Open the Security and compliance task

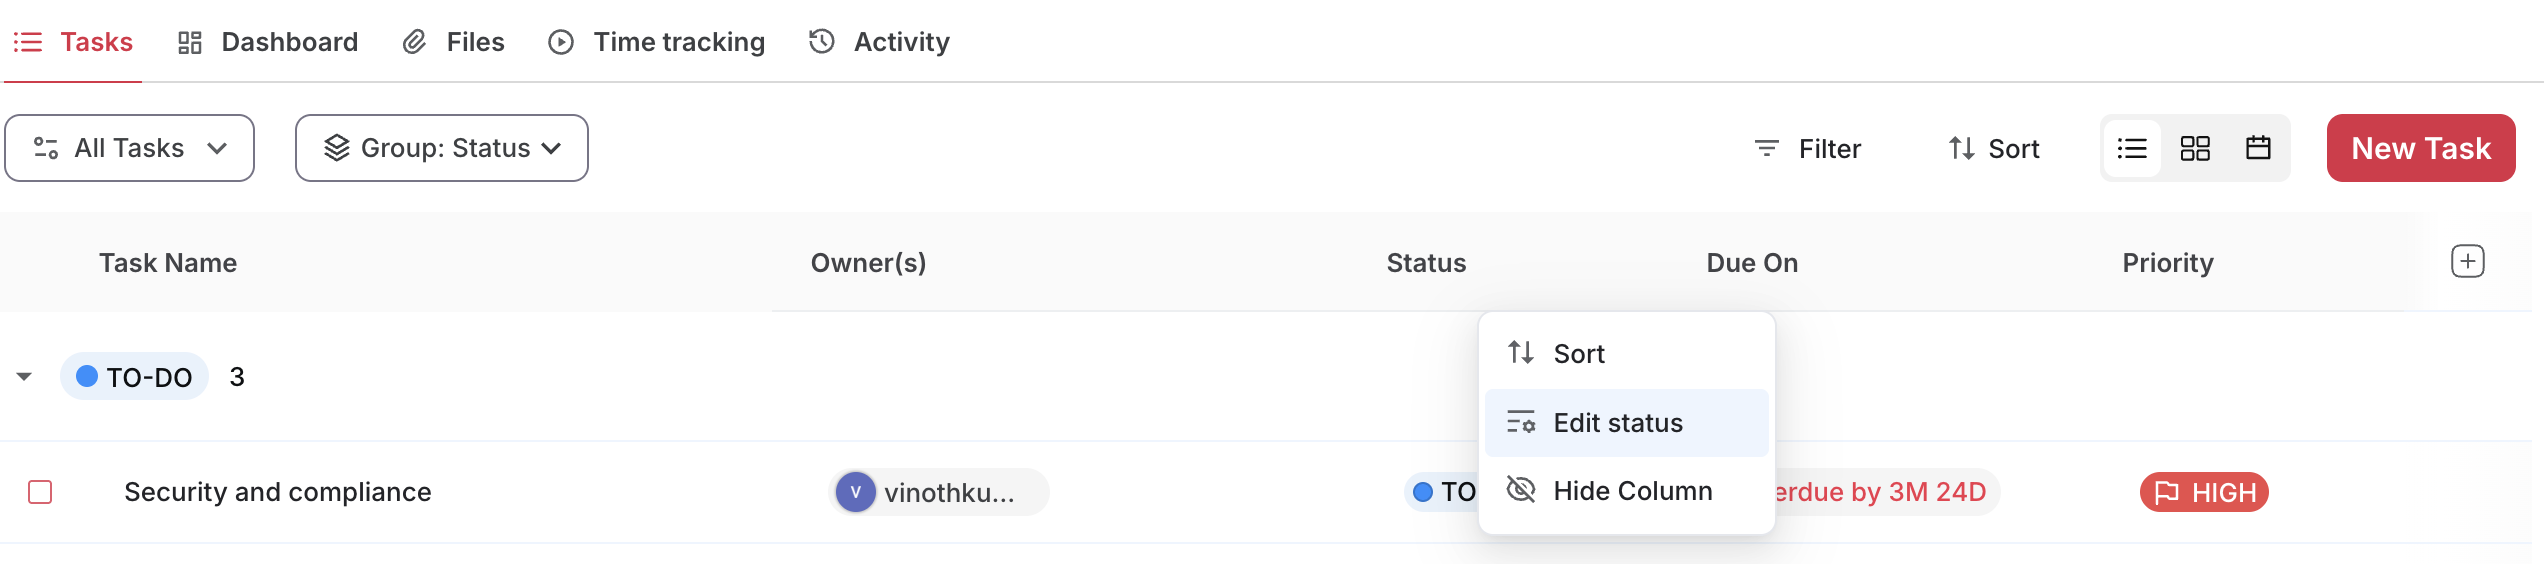[x=278, y=492]
